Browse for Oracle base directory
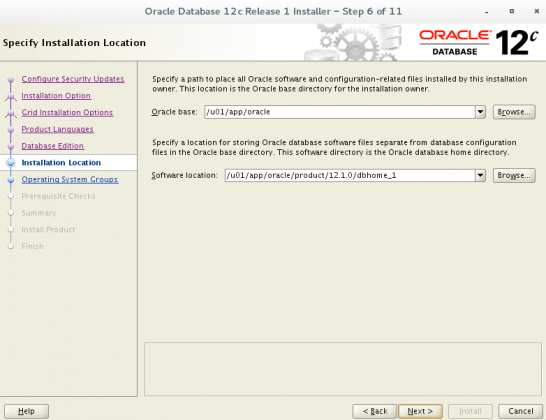The image size is (546, 420). pyautogui.click(x=514, y=112)
